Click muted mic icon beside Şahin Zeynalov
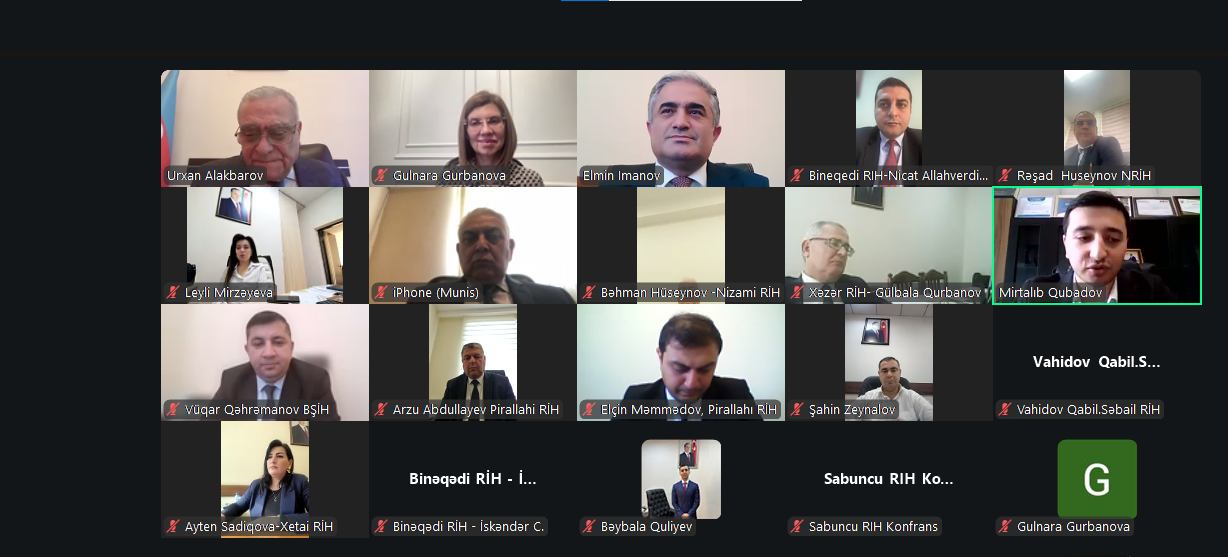 coord(798,410)
